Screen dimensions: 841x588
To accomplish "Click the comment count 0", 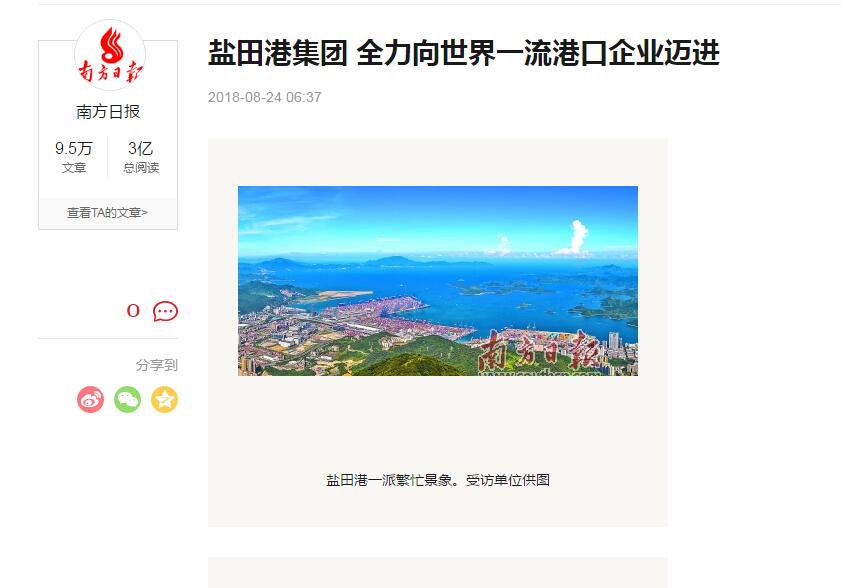I will tap(133, 311).
